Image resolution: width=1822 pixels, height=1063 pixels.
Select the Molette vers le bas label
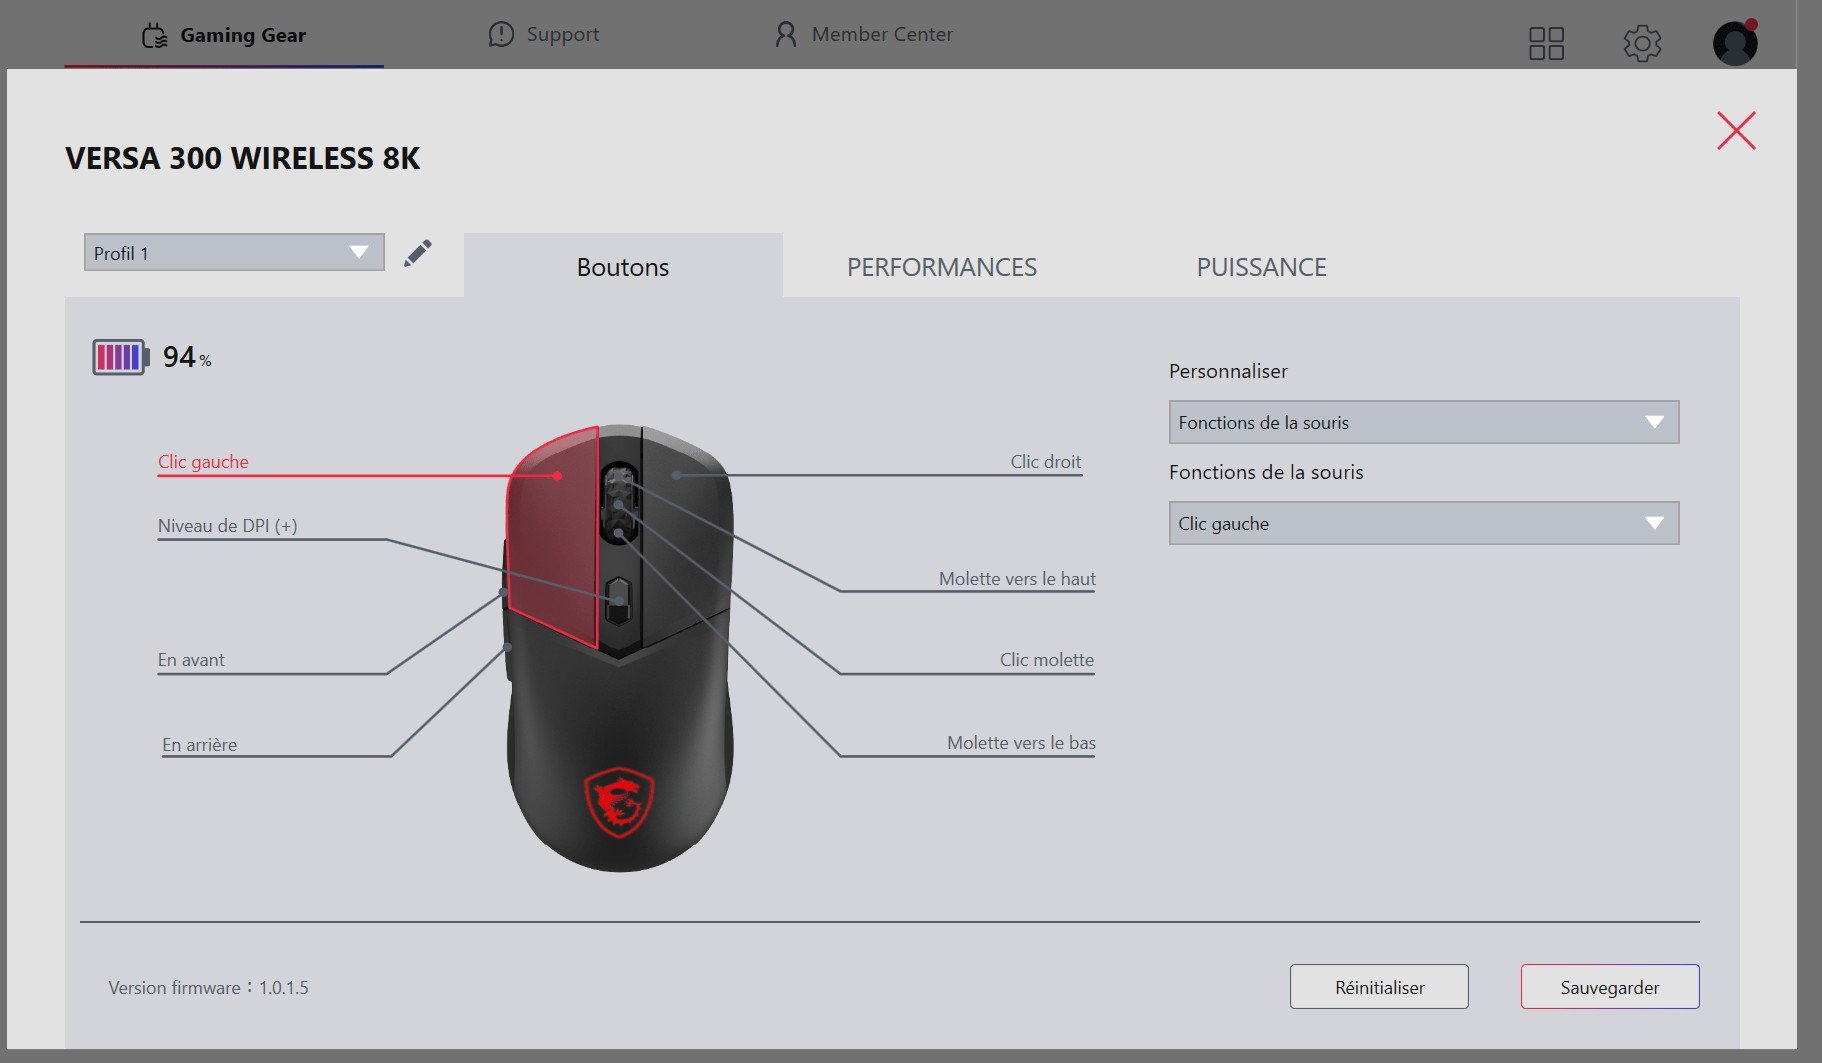coord(1021,743)
